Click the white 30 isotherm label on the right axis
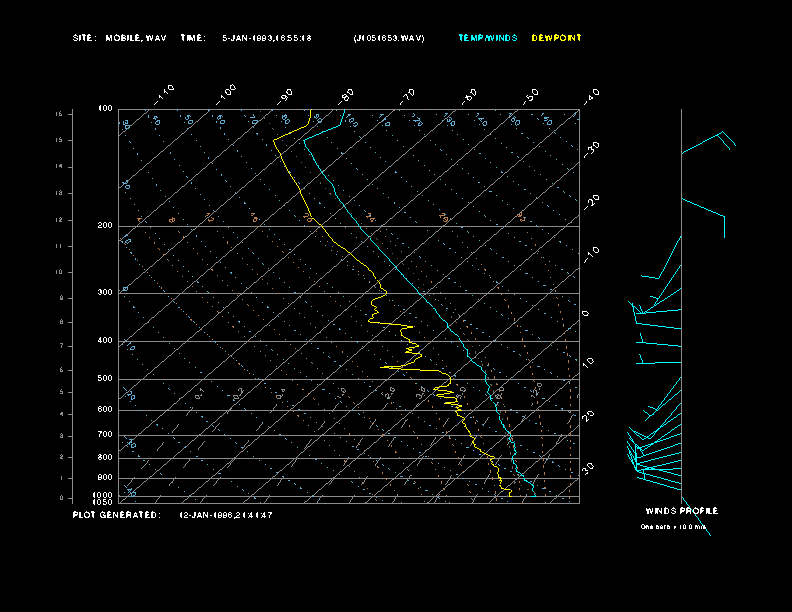 (x=588, y=468)
